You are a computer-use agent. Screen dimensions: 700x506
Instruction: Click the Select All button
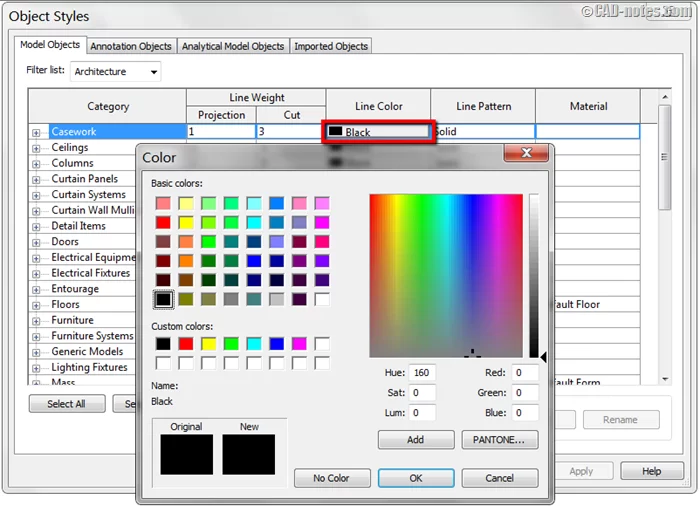66,404
